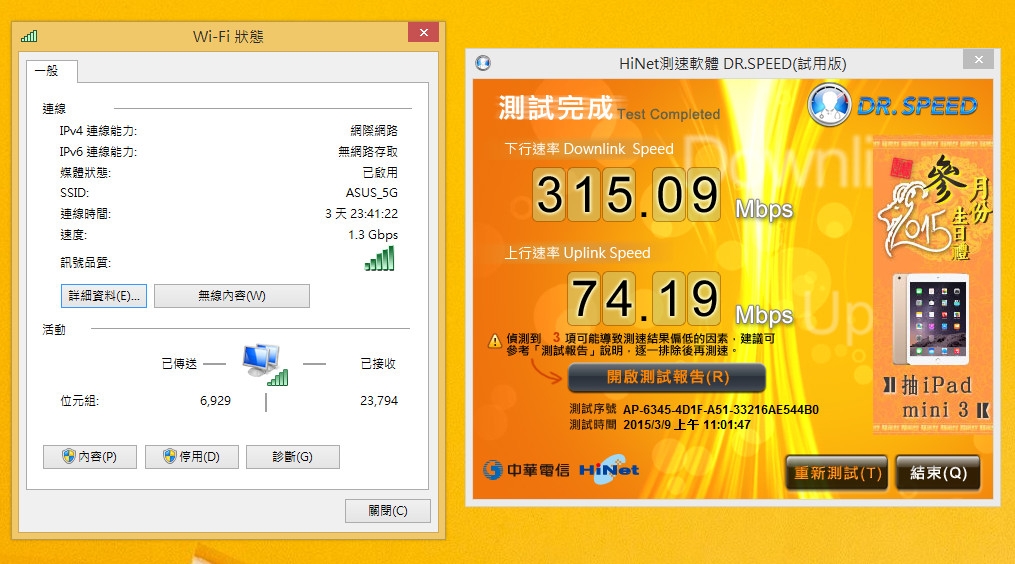Click 抽 iPad mini 3 caption text

point(936,397)
